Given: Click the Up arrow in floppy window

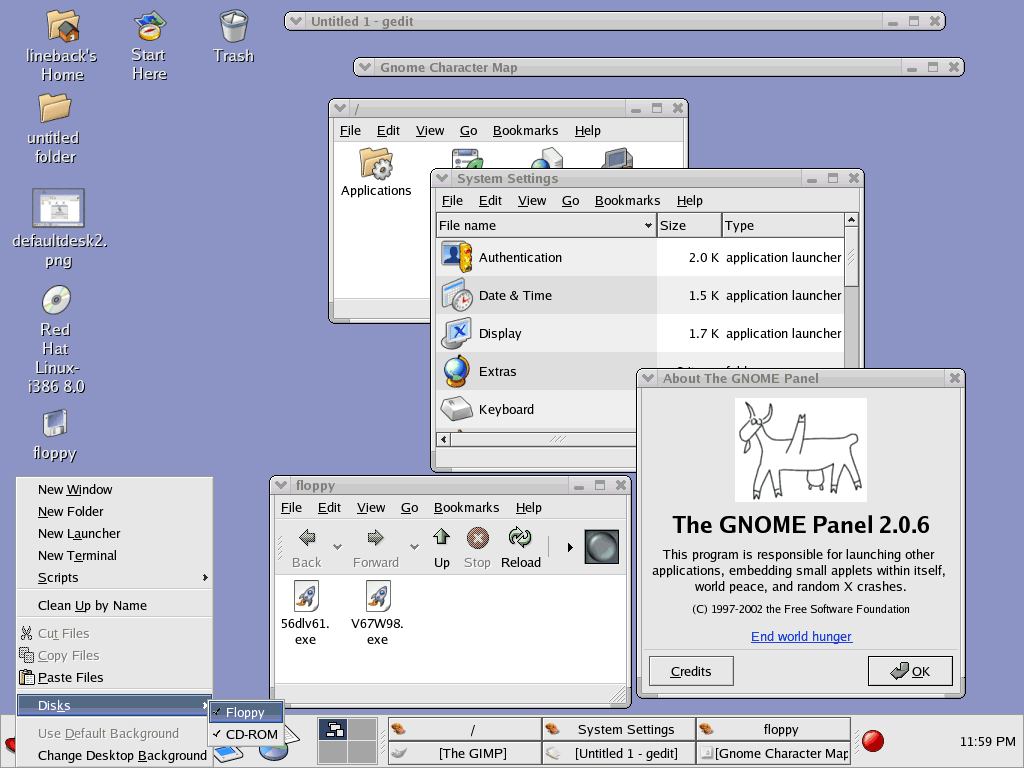Looking at the screenshot, I should pyautogui.click(x=441, y=546).
